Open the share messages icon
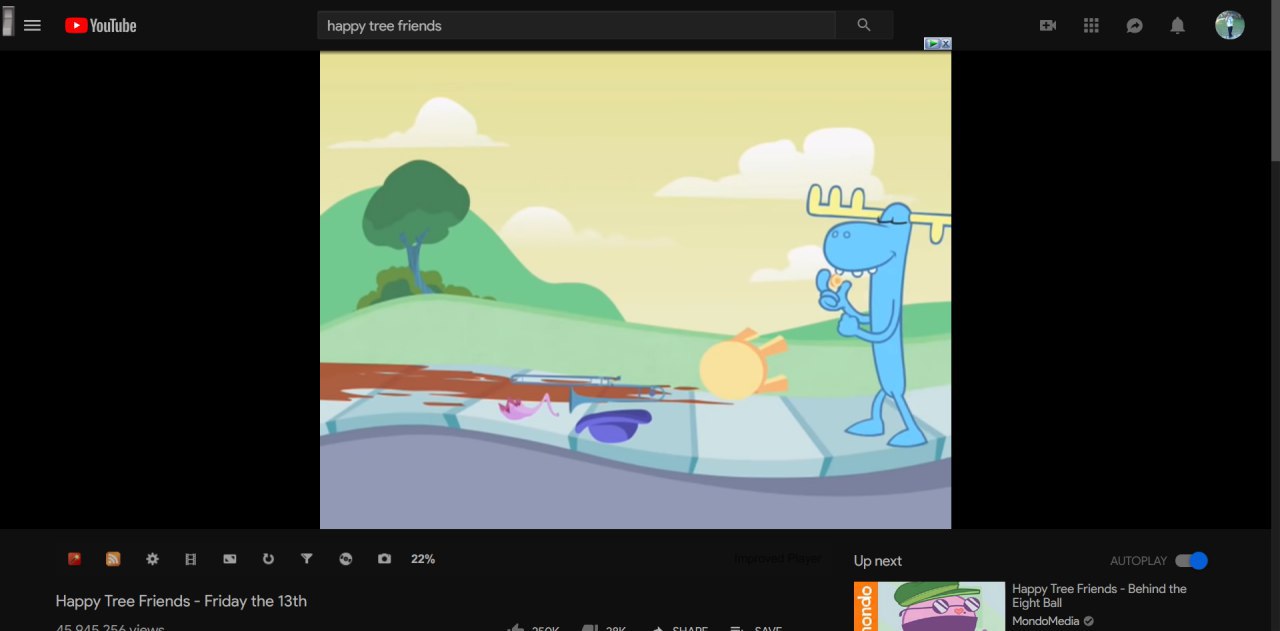Screen dimensions: 1280x631 [x=1134, y=25]
